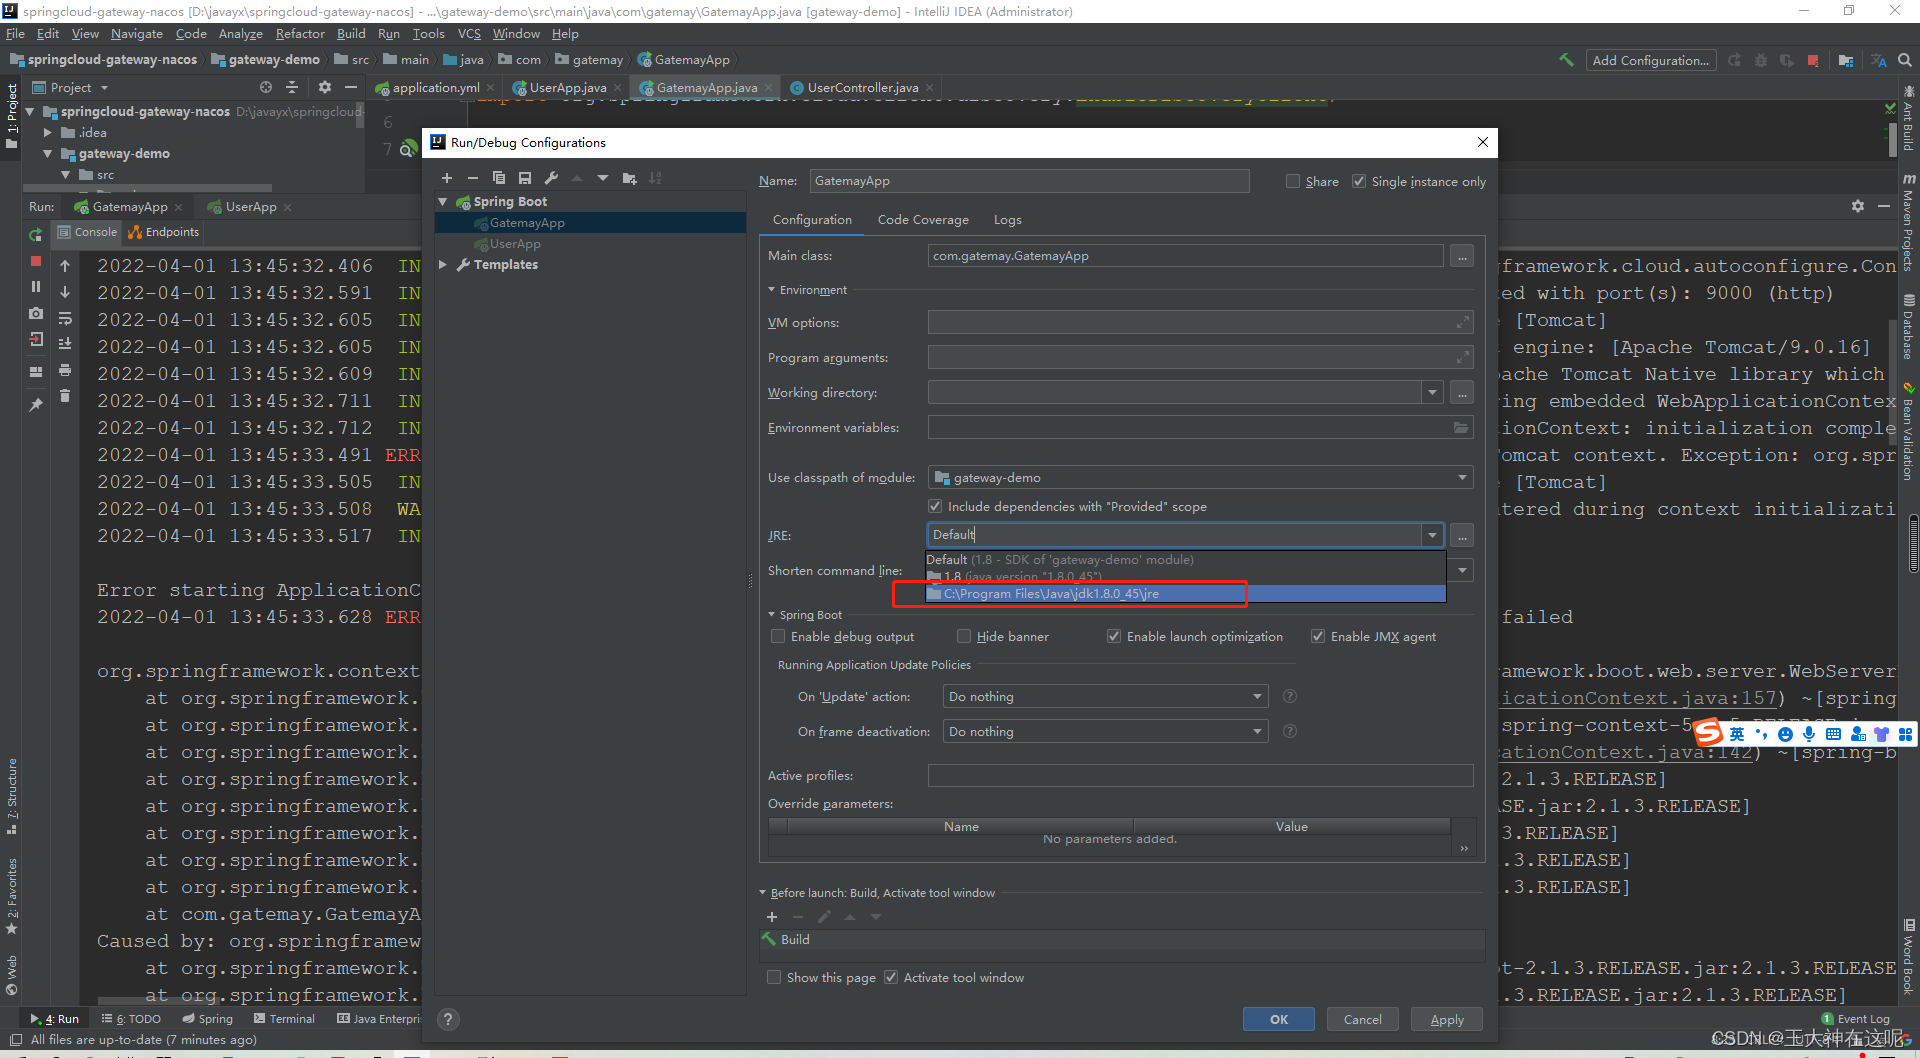Check Show this page option

pyautogui.click(x=774, y=978)
